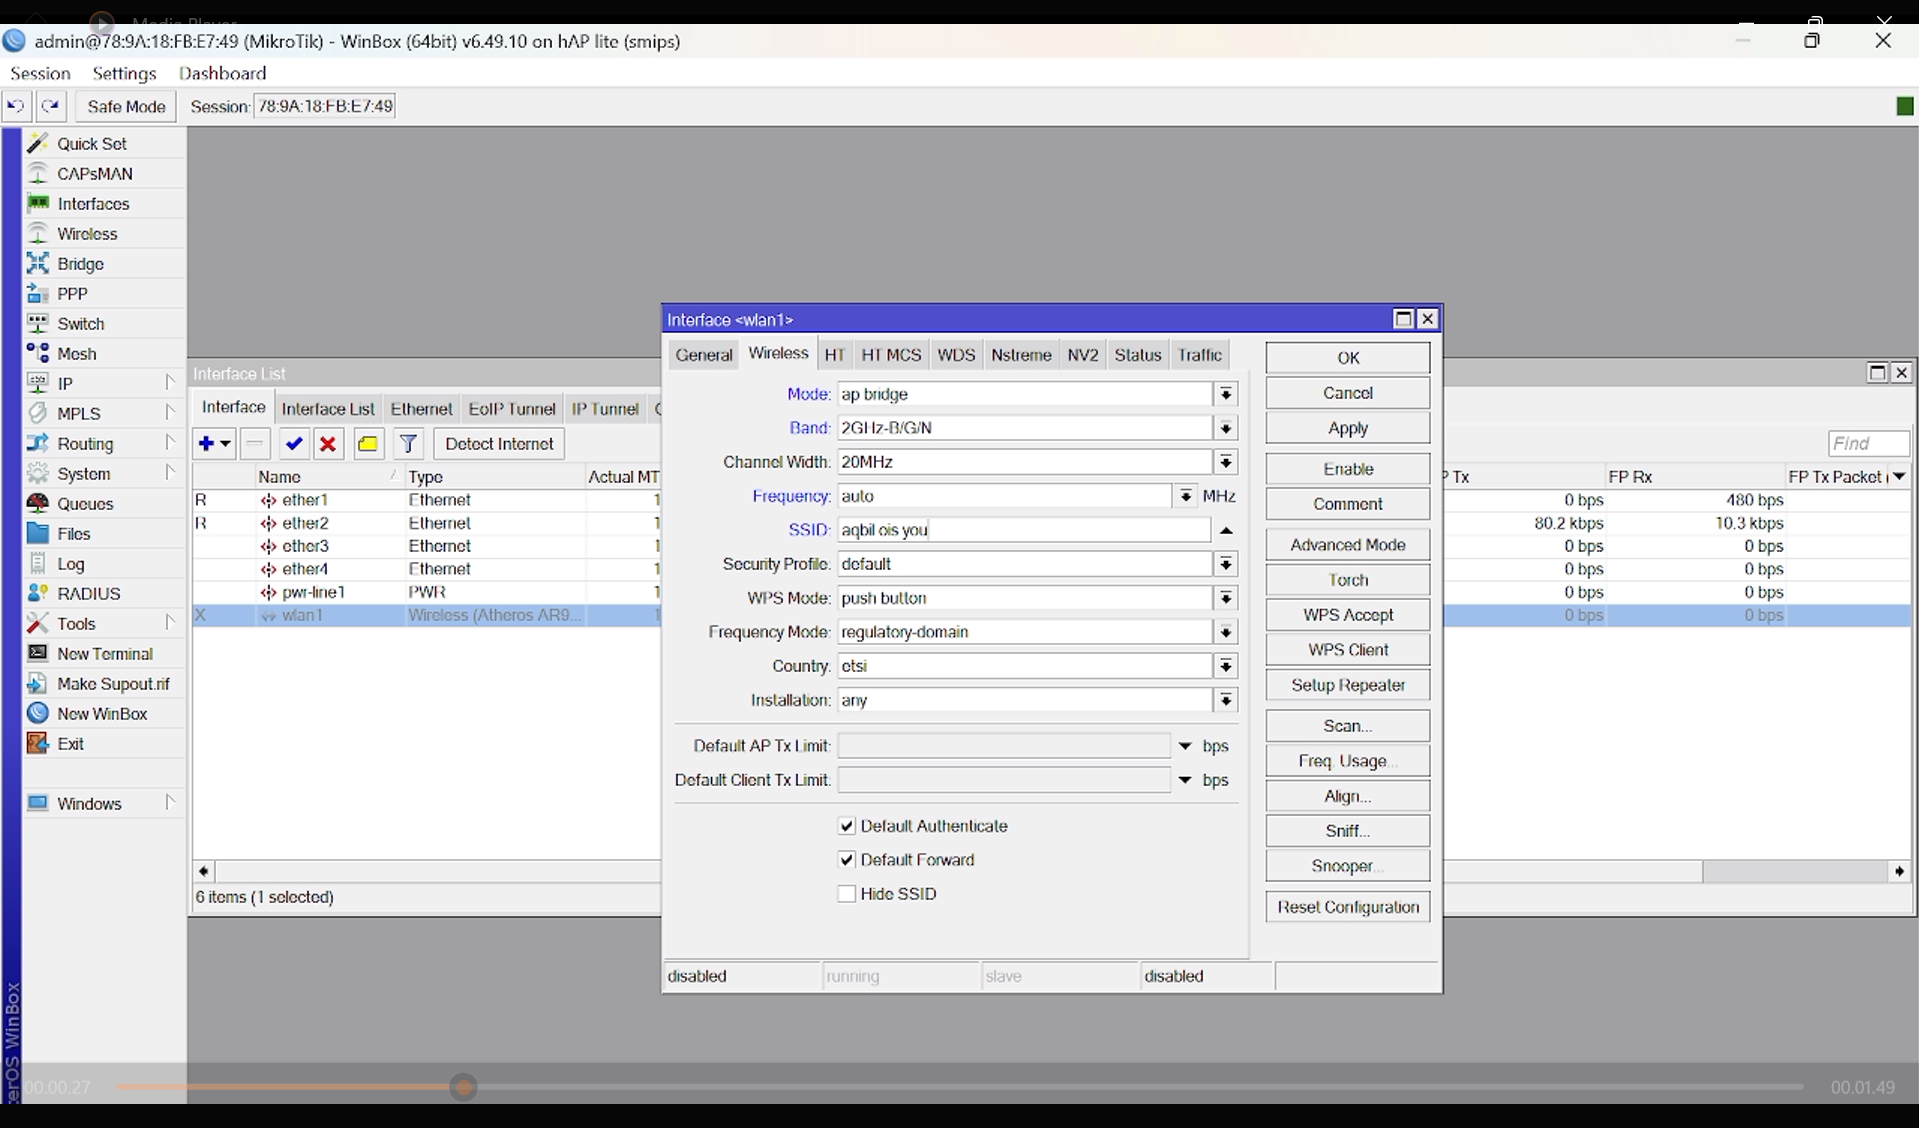This screenshot has width=1919, height=1128.
Task: Click the Apply button
Action: click(1348, 428)
